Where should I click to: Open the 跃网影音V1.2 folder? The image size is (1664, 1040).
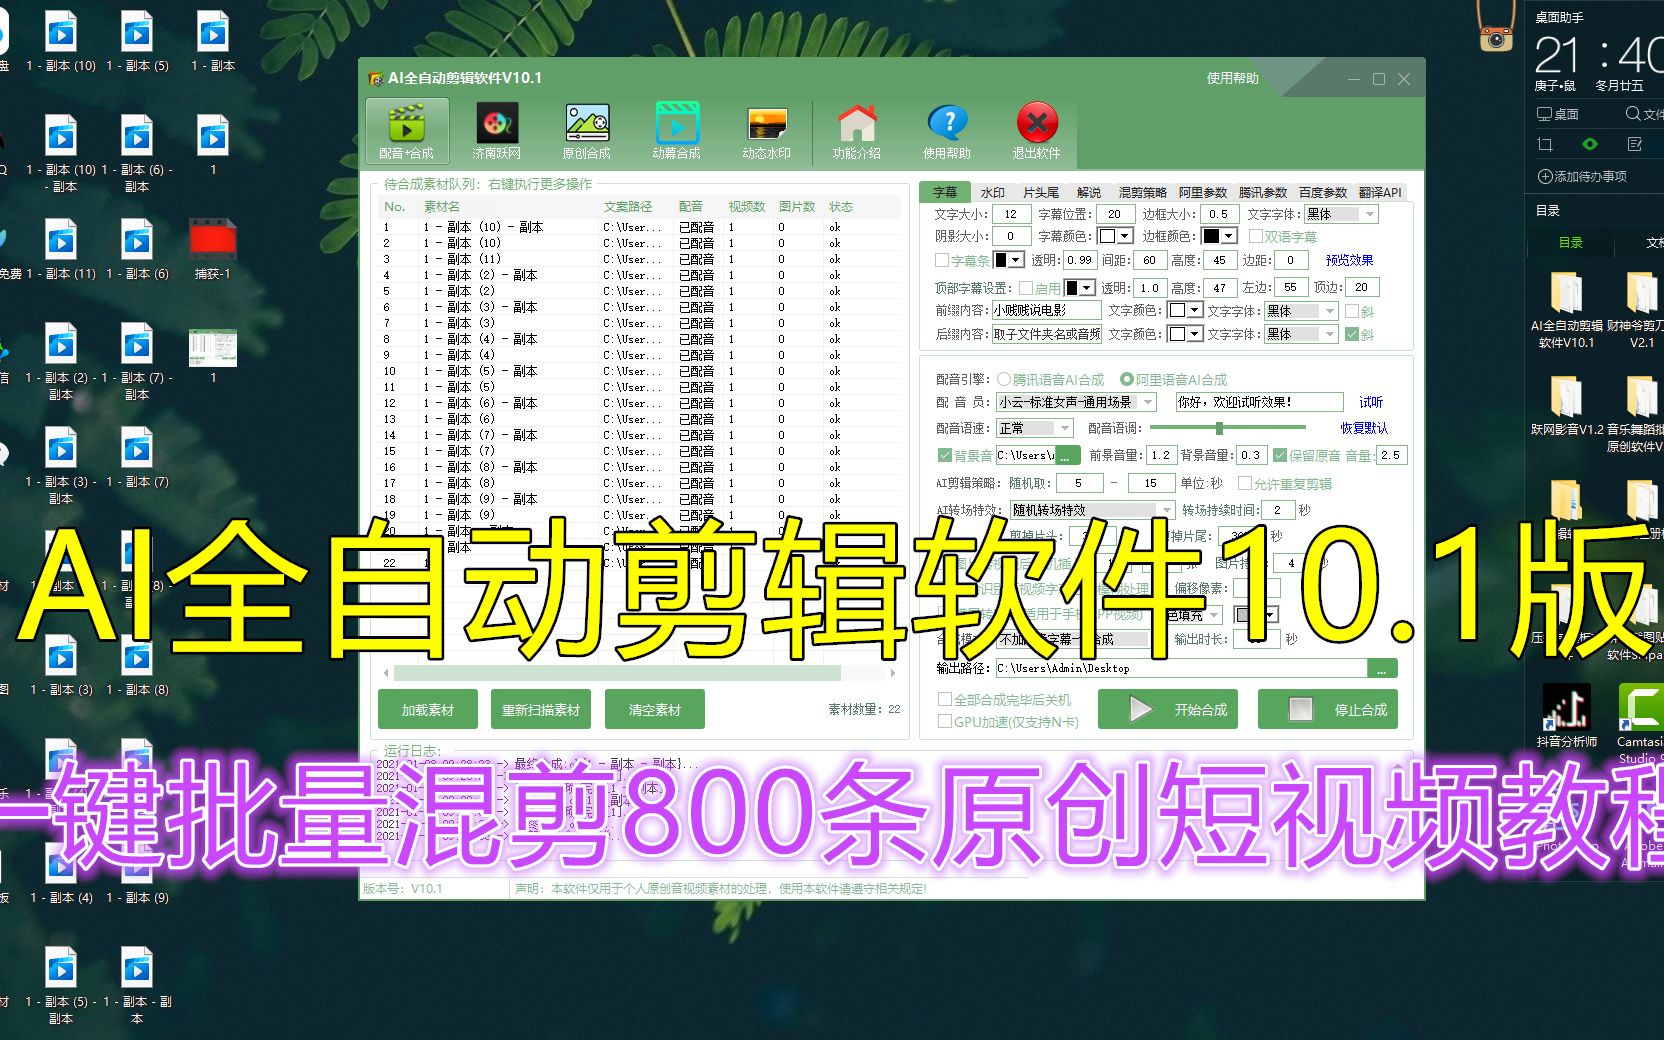pos(1566,405)
